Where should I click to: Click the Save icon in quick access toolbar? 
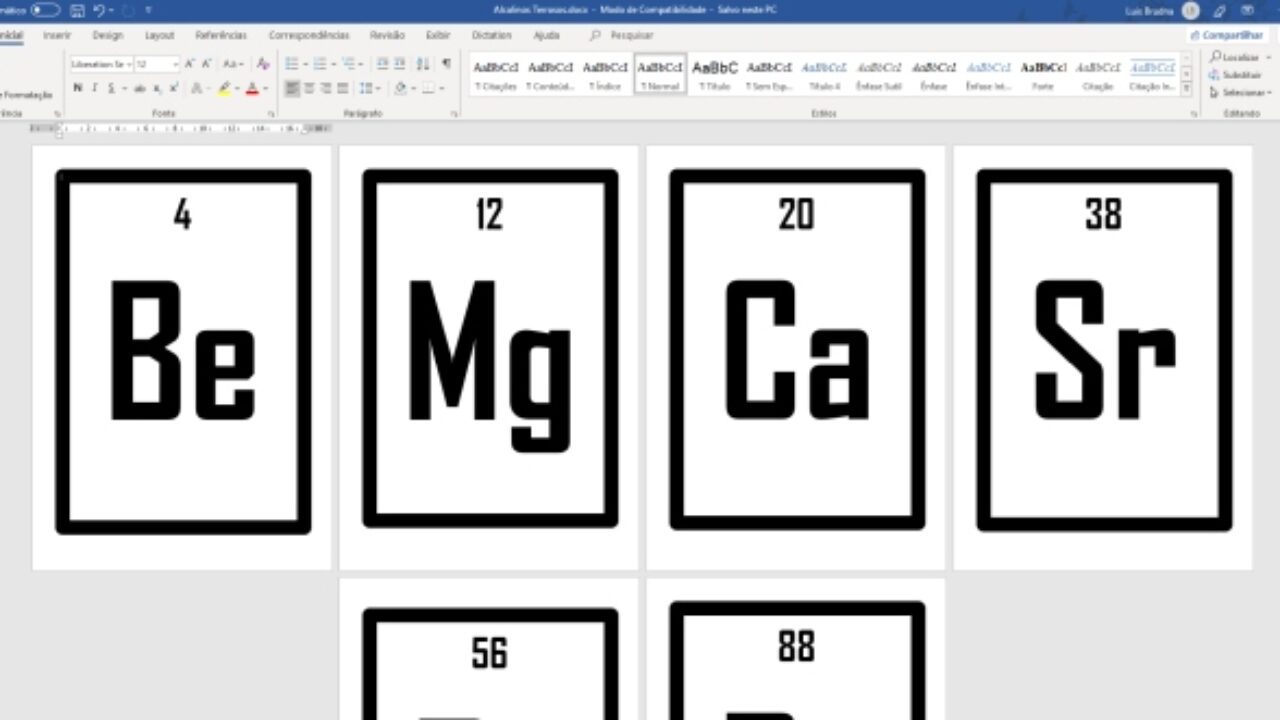coord(77,10)
